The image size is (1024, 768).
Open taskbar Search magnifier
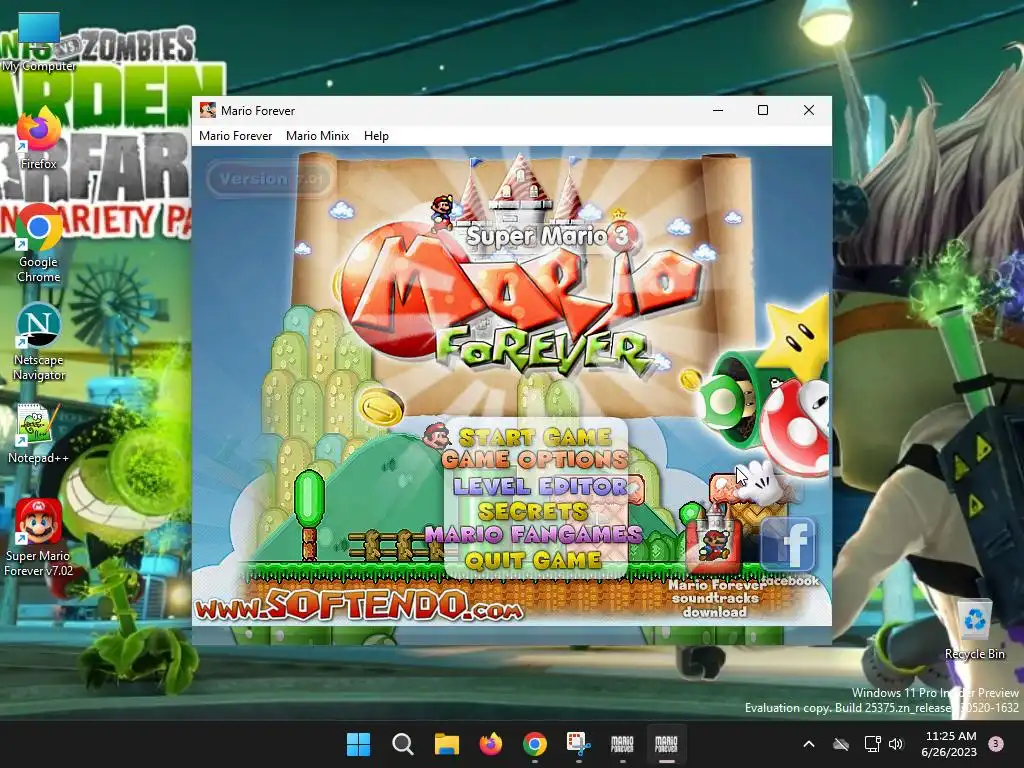(x=403, y=744)
